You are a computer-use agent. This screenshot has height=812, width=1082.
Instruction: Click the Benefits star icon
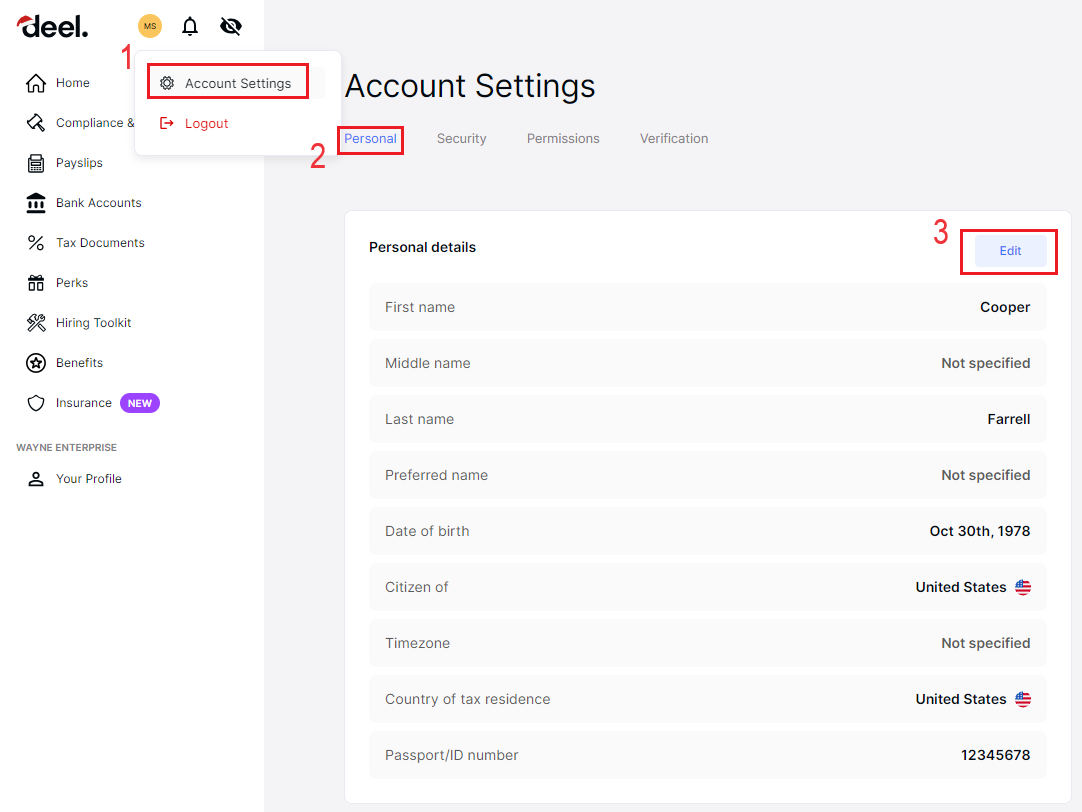[35, 362]
